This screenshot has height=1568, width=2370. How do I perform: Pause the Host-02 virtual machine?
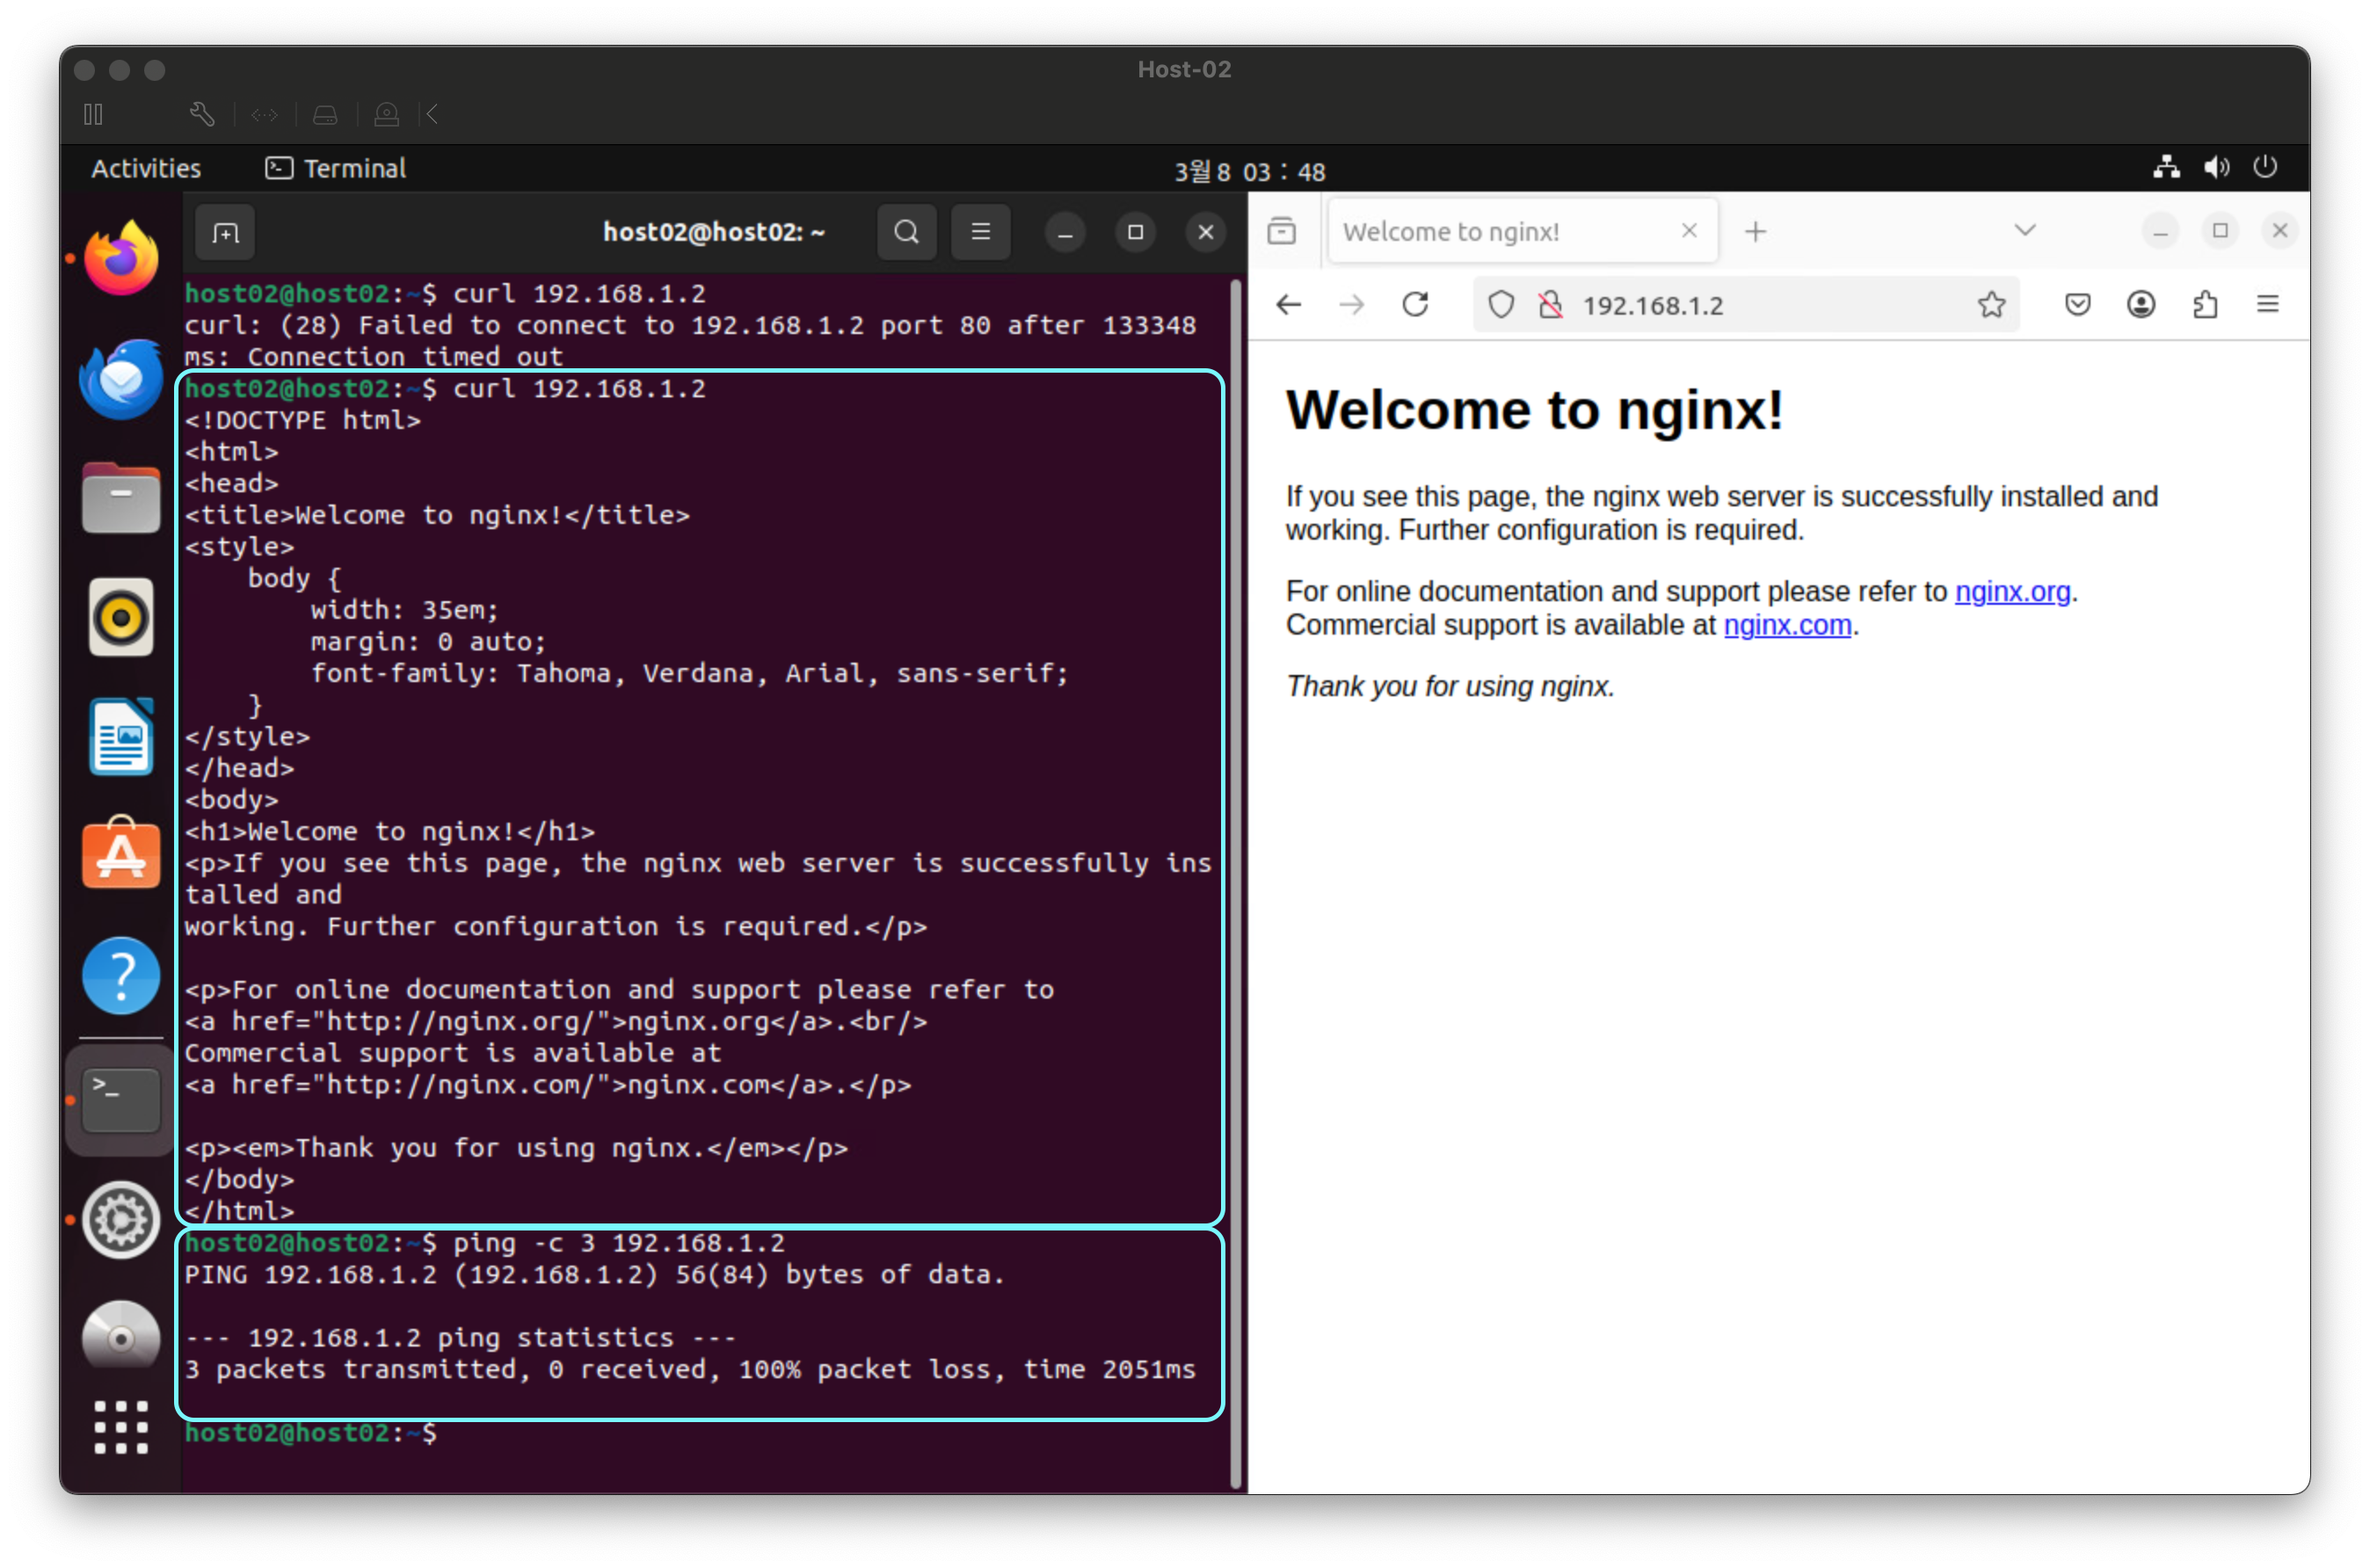point(94,115)
